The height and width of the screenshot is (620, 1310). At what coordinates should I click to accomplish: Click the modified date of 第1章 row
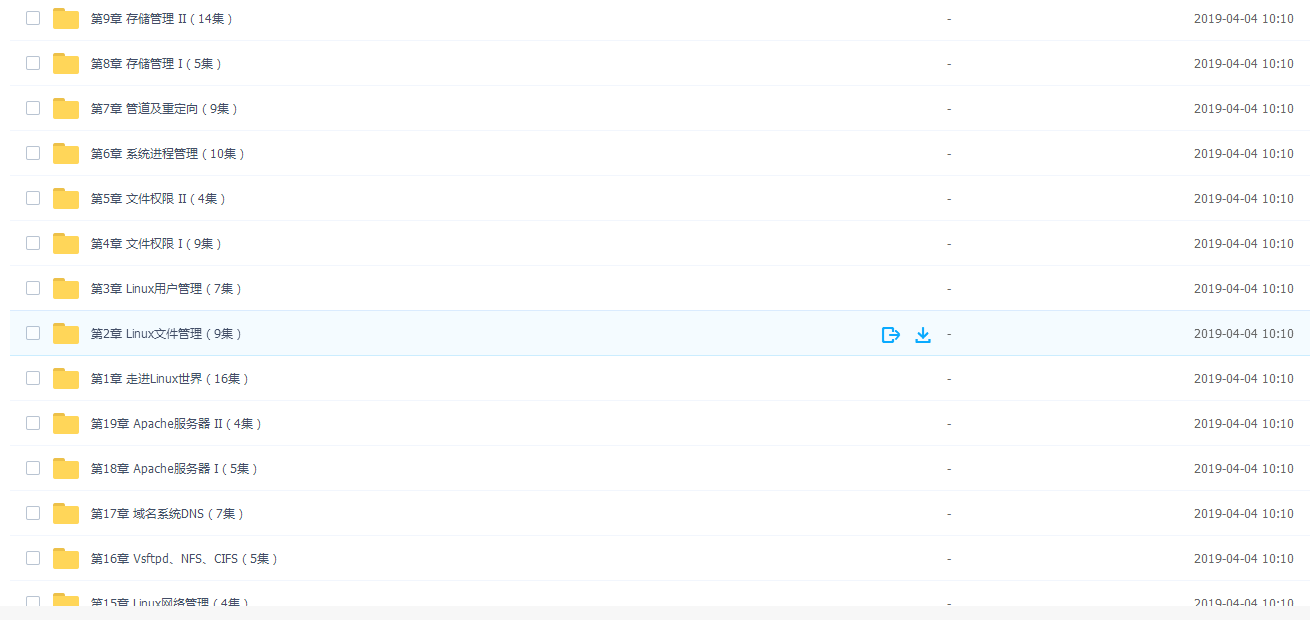click(1243, 379)
